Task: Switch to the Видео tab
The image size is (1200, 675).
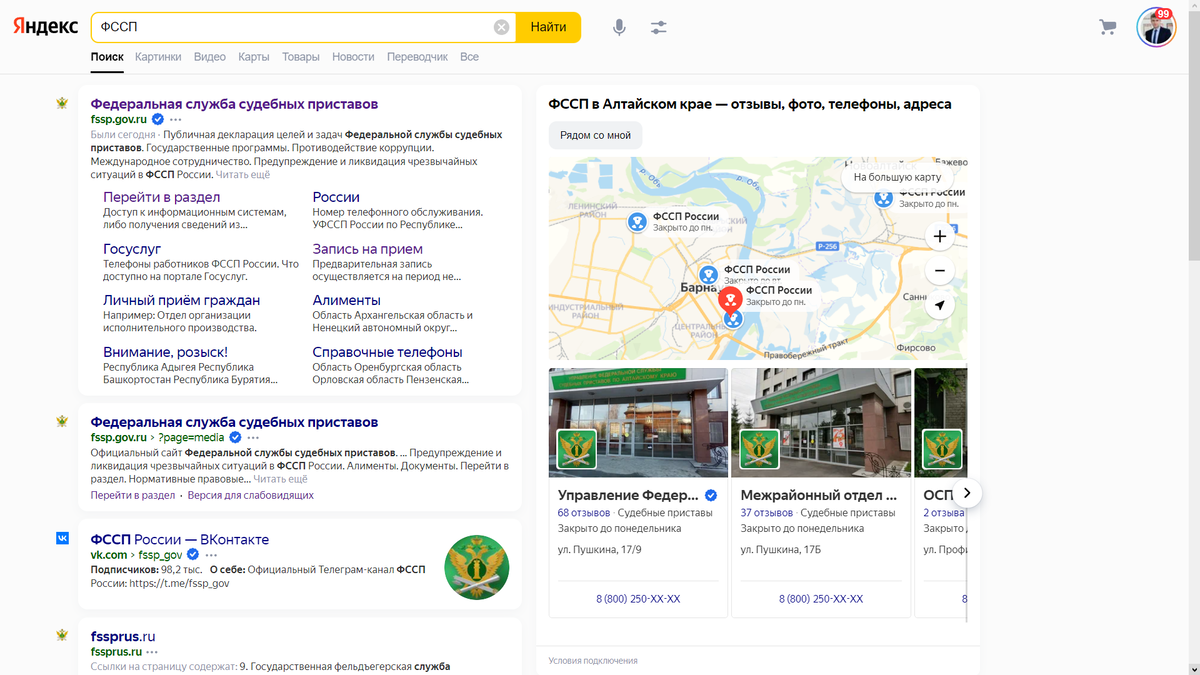Action: [210, 57]
